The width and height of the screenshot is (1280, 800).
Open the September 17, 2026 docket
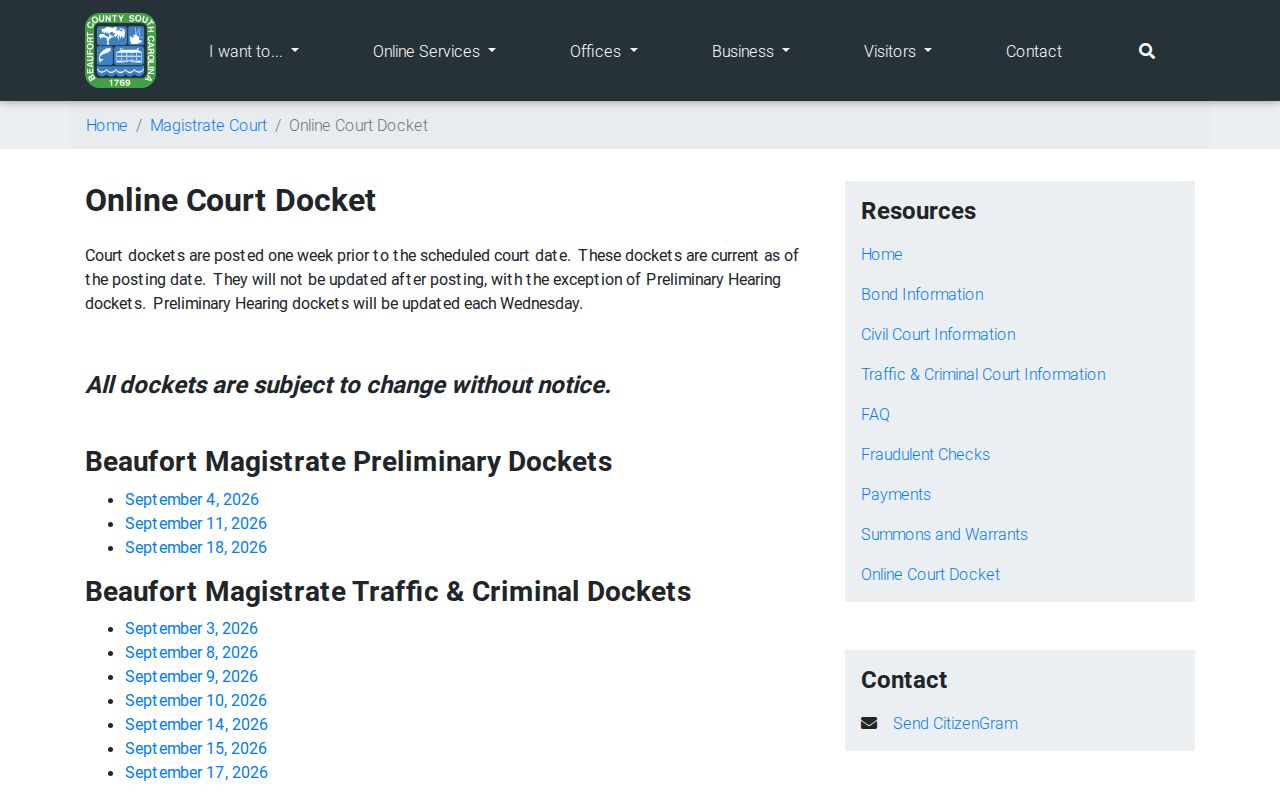[x=196, y=772]
